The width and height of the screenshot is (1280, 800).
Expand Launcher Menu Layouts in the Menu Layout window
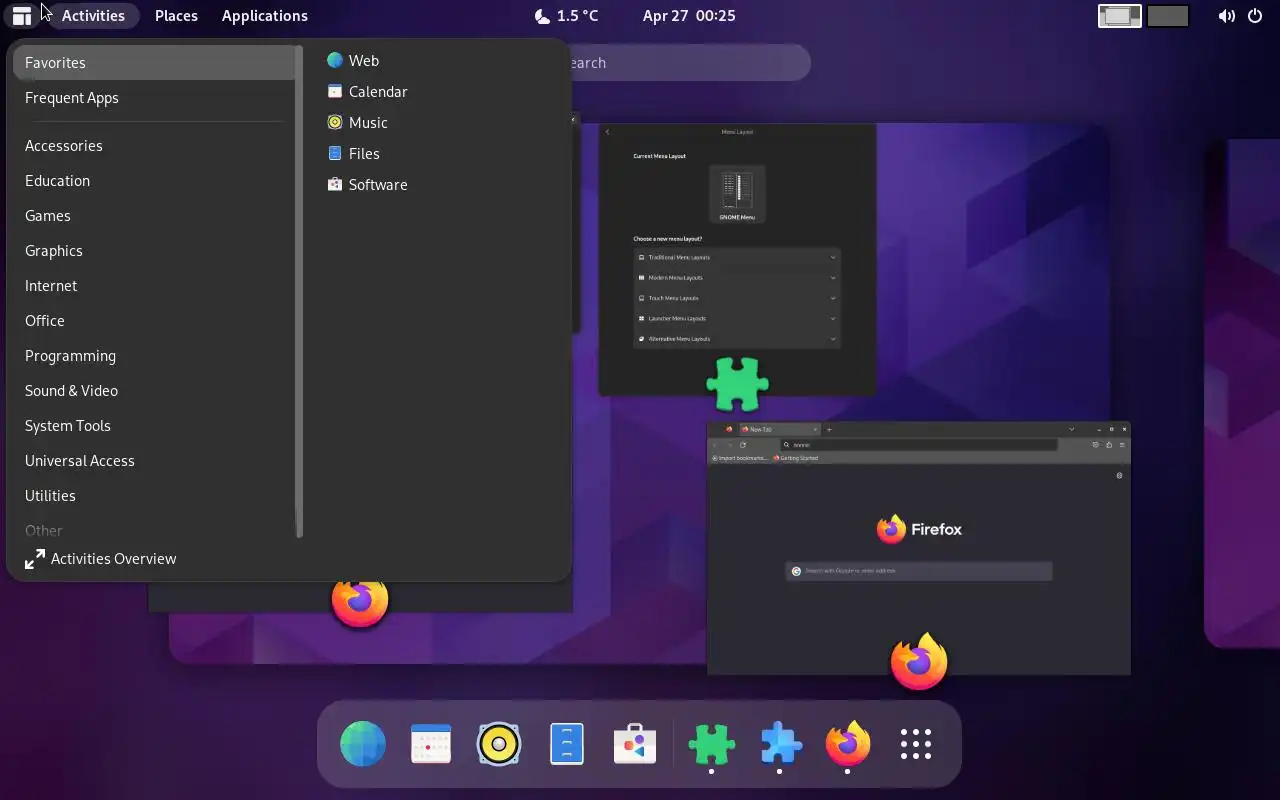click(737, 318)
